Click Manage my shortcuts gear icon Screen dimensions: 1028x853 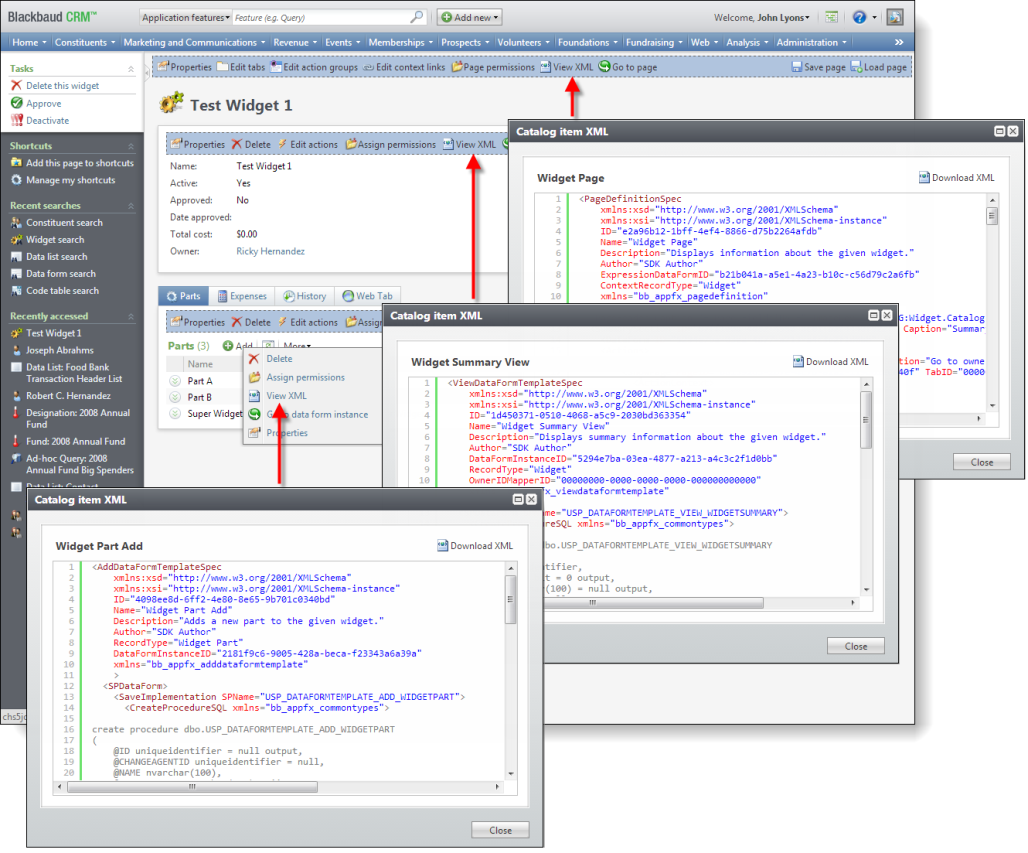pos(16,180)
